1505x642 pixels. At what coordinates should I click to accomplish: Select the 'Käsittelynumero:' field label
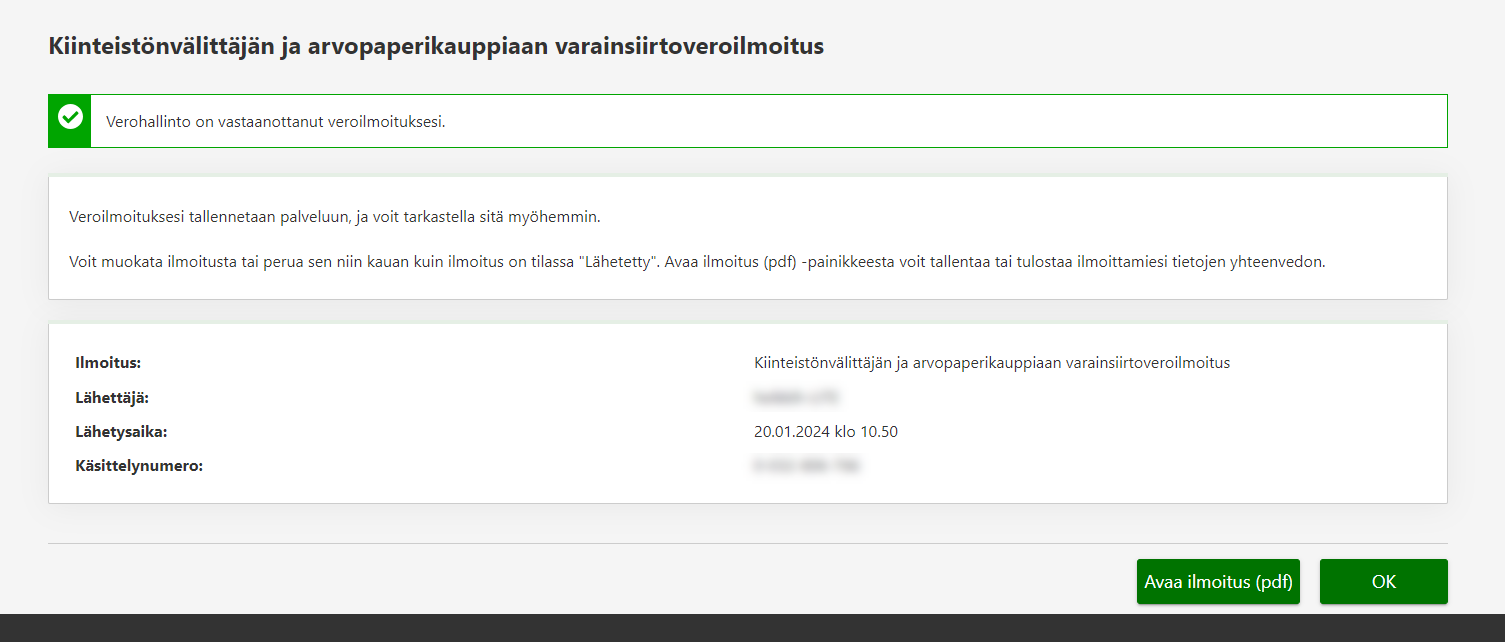[x=139, y=466]
